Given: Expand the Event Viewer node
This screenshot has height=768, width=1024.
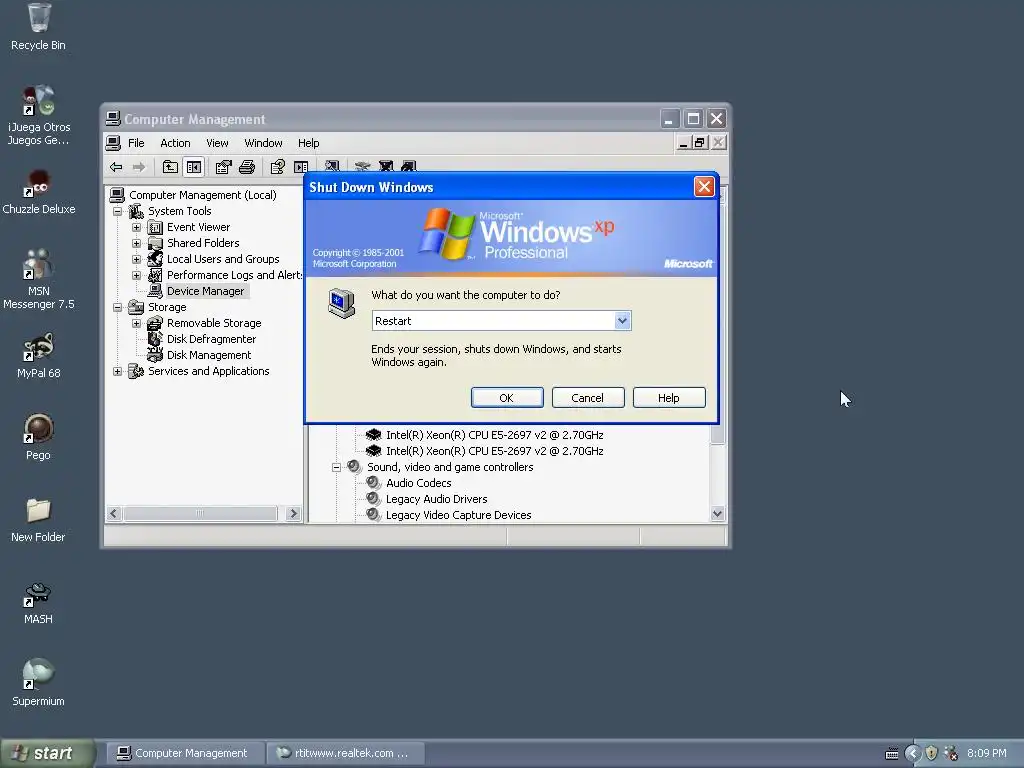Looking at the screenshot, I should 136,227.
